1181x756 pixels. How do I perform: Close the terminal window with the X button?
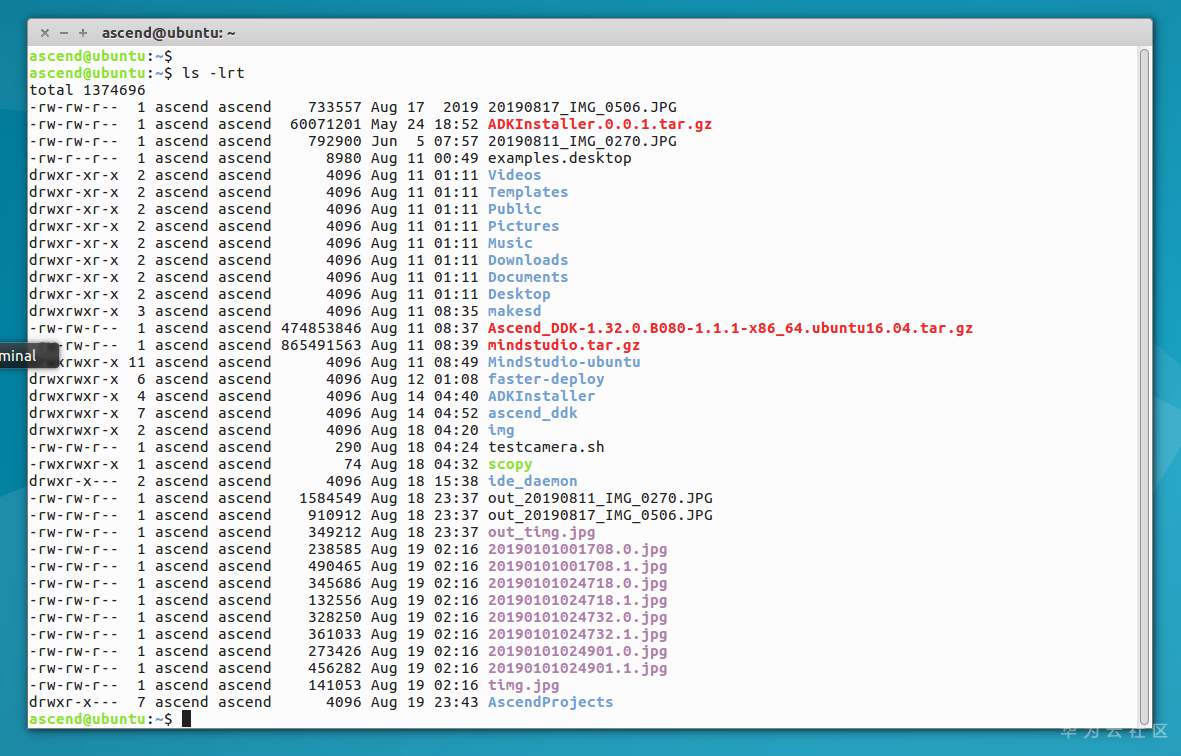(45, 33)
